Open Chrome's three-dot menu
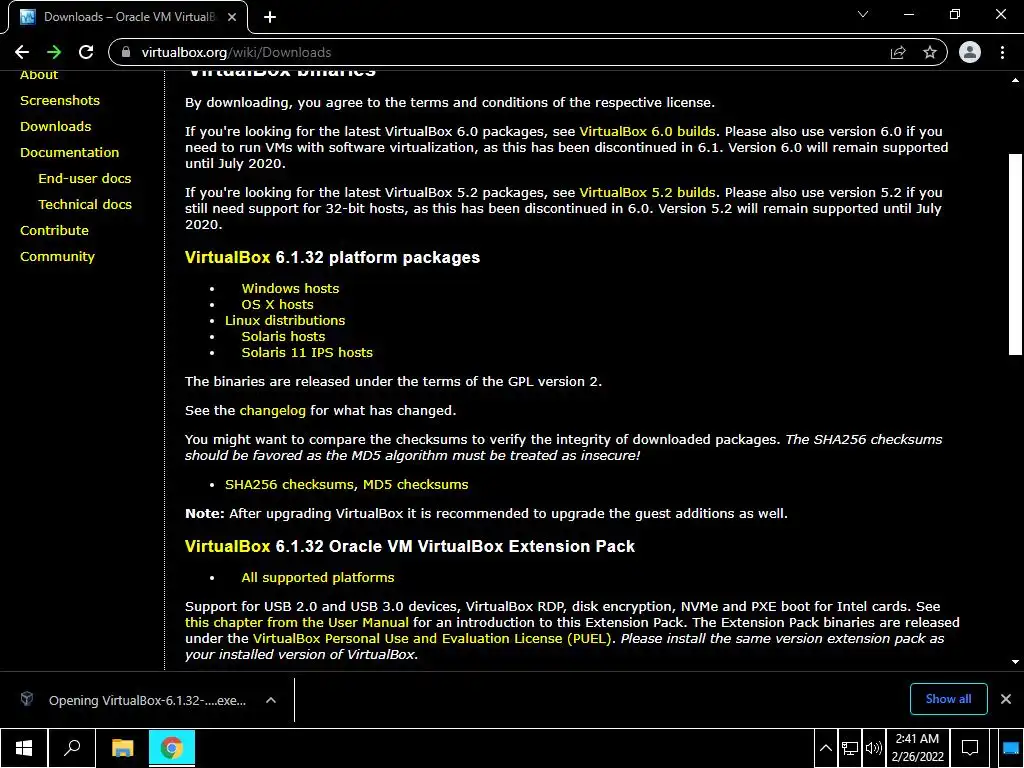This screenshot has width=1024, height=768. coord(1002,52)
